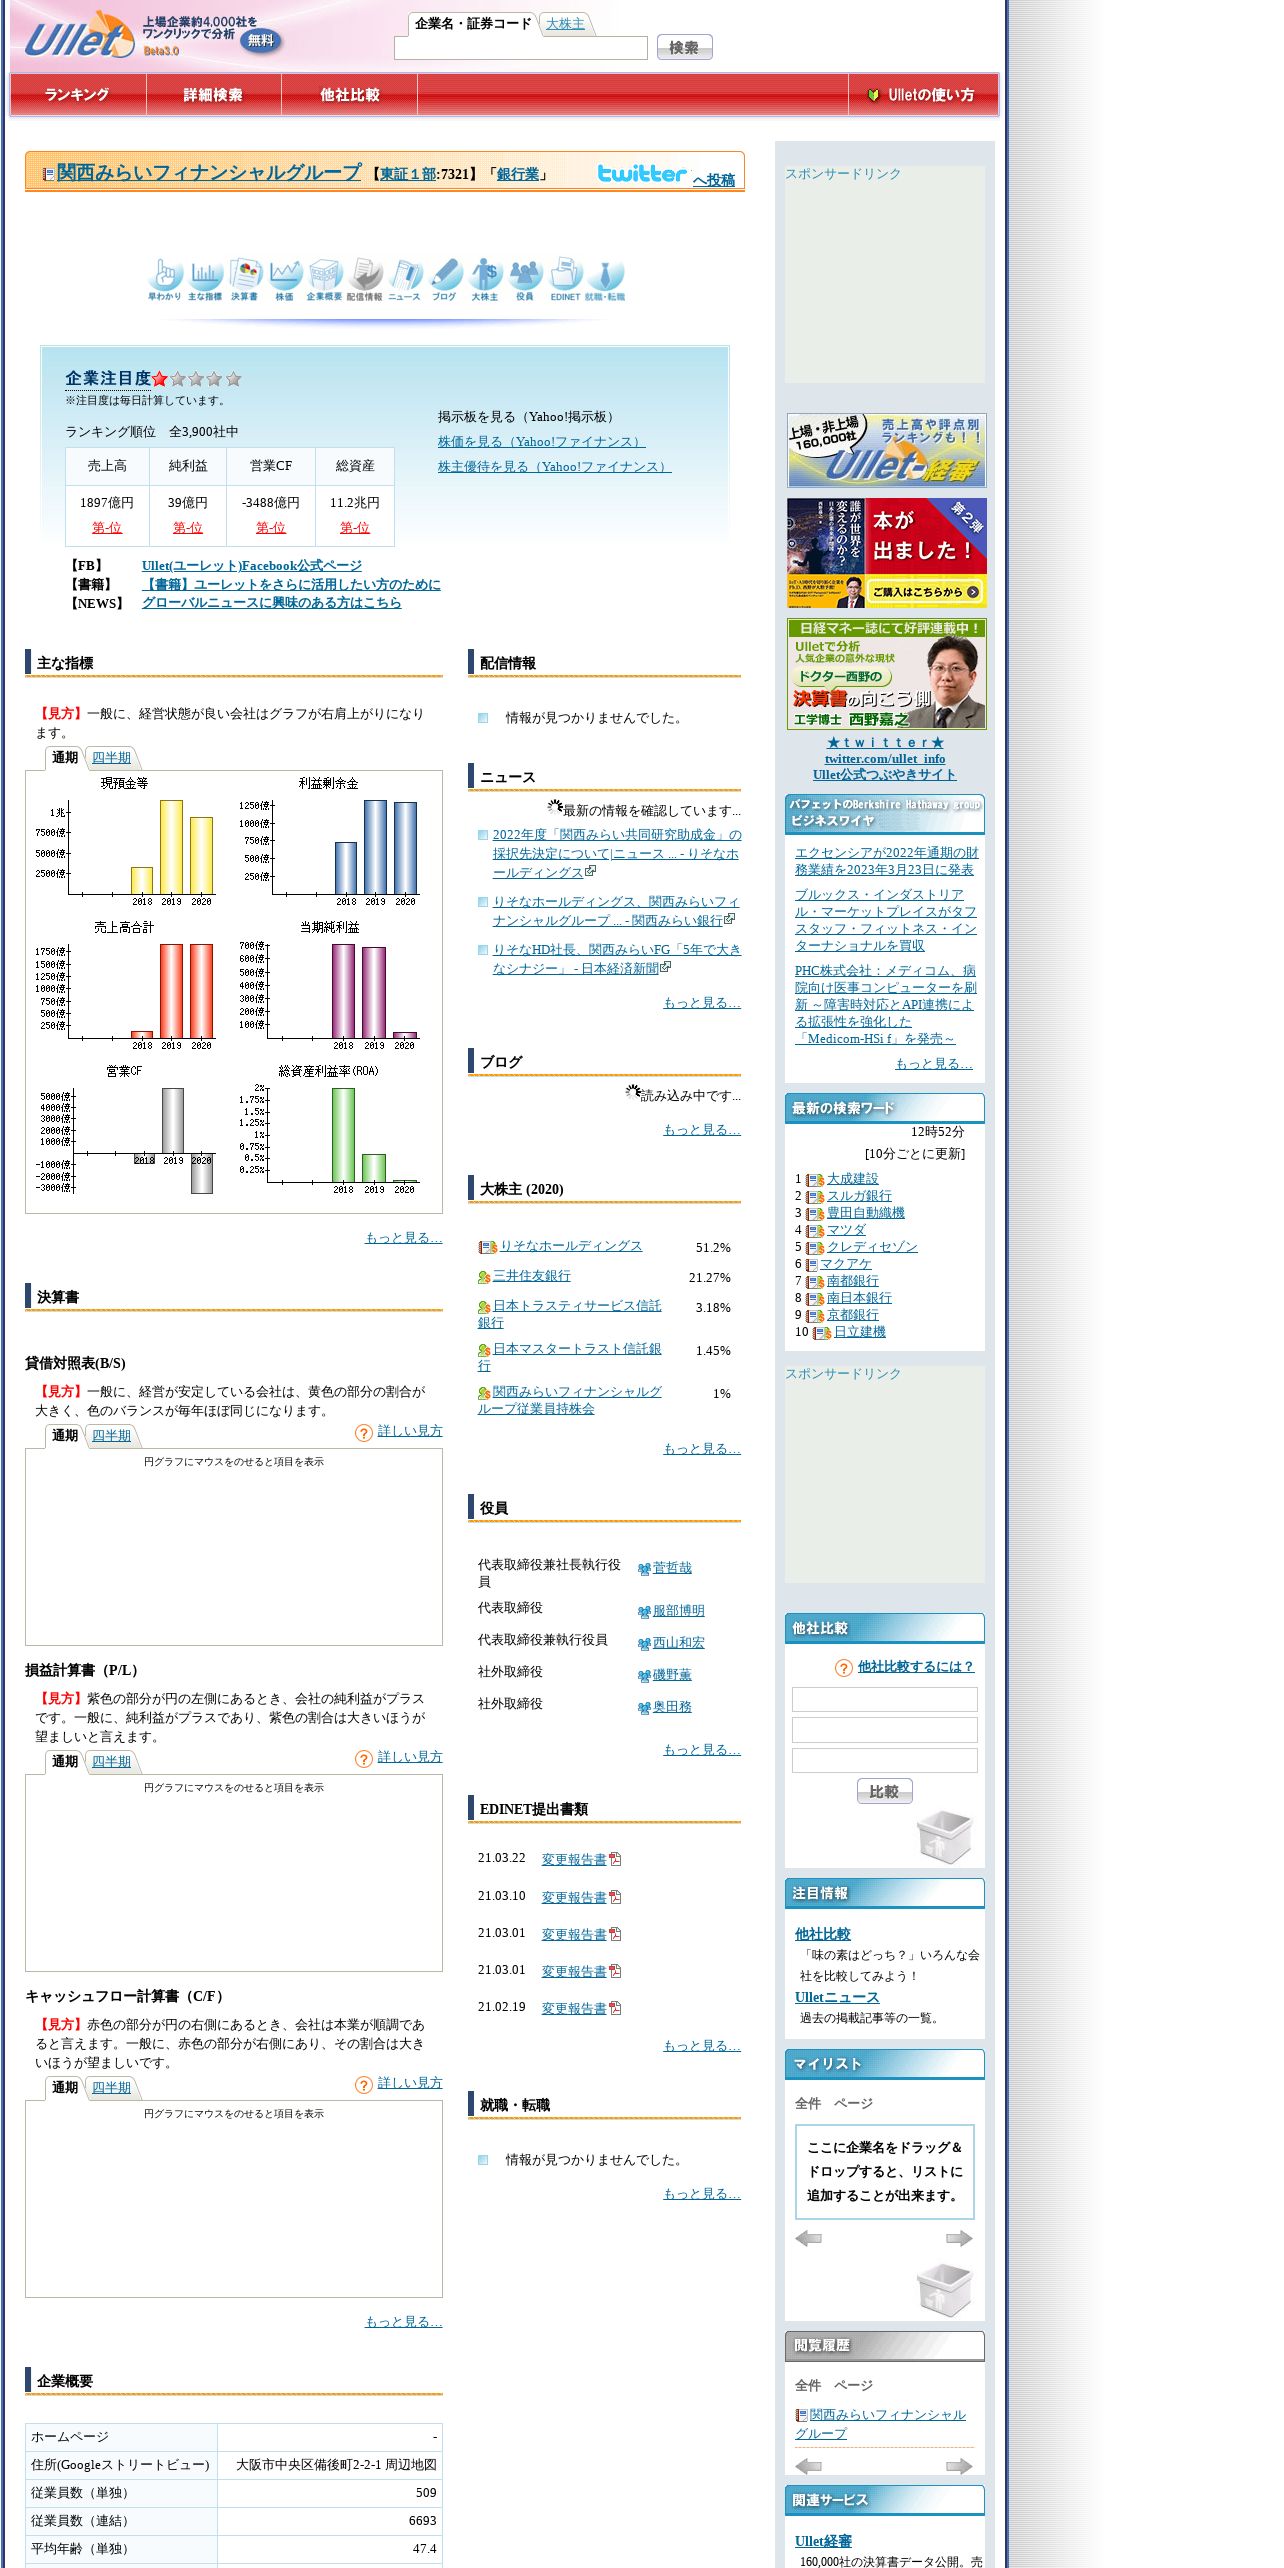Click the PDF icon of the 21.02.19 変更報告書
The height and width of the screenshot is (2568, 1284).
615,2008
